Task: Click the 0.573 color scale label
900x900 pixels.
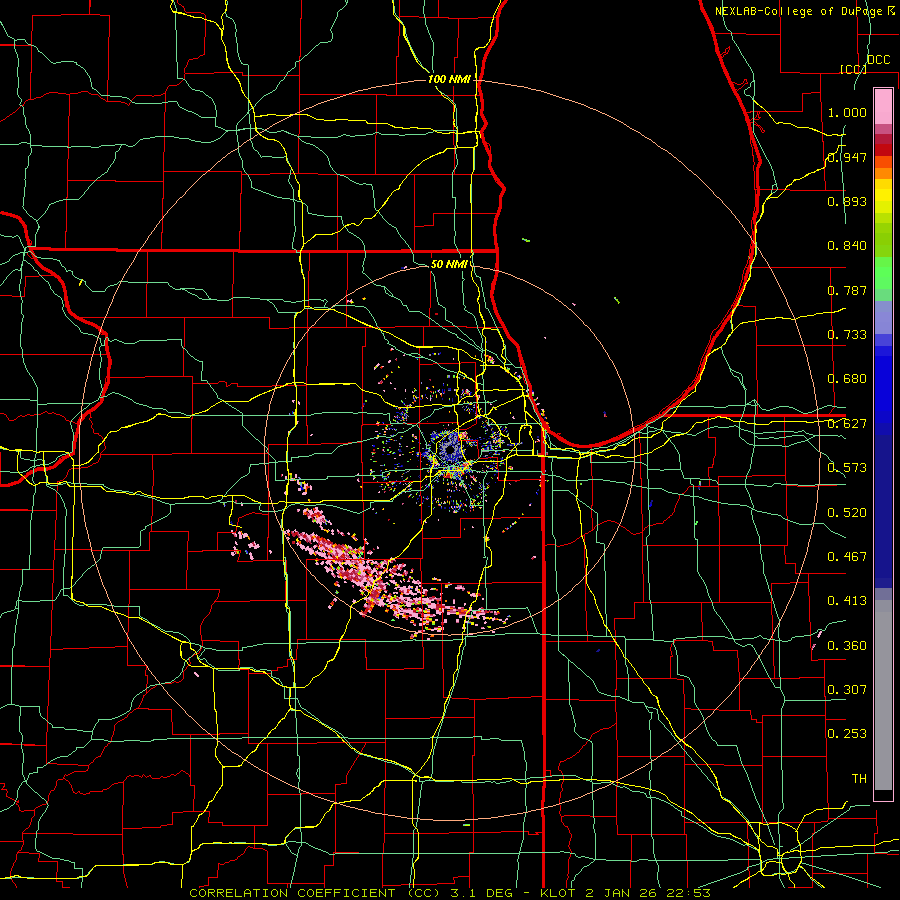Action: (x=847, y=468)
